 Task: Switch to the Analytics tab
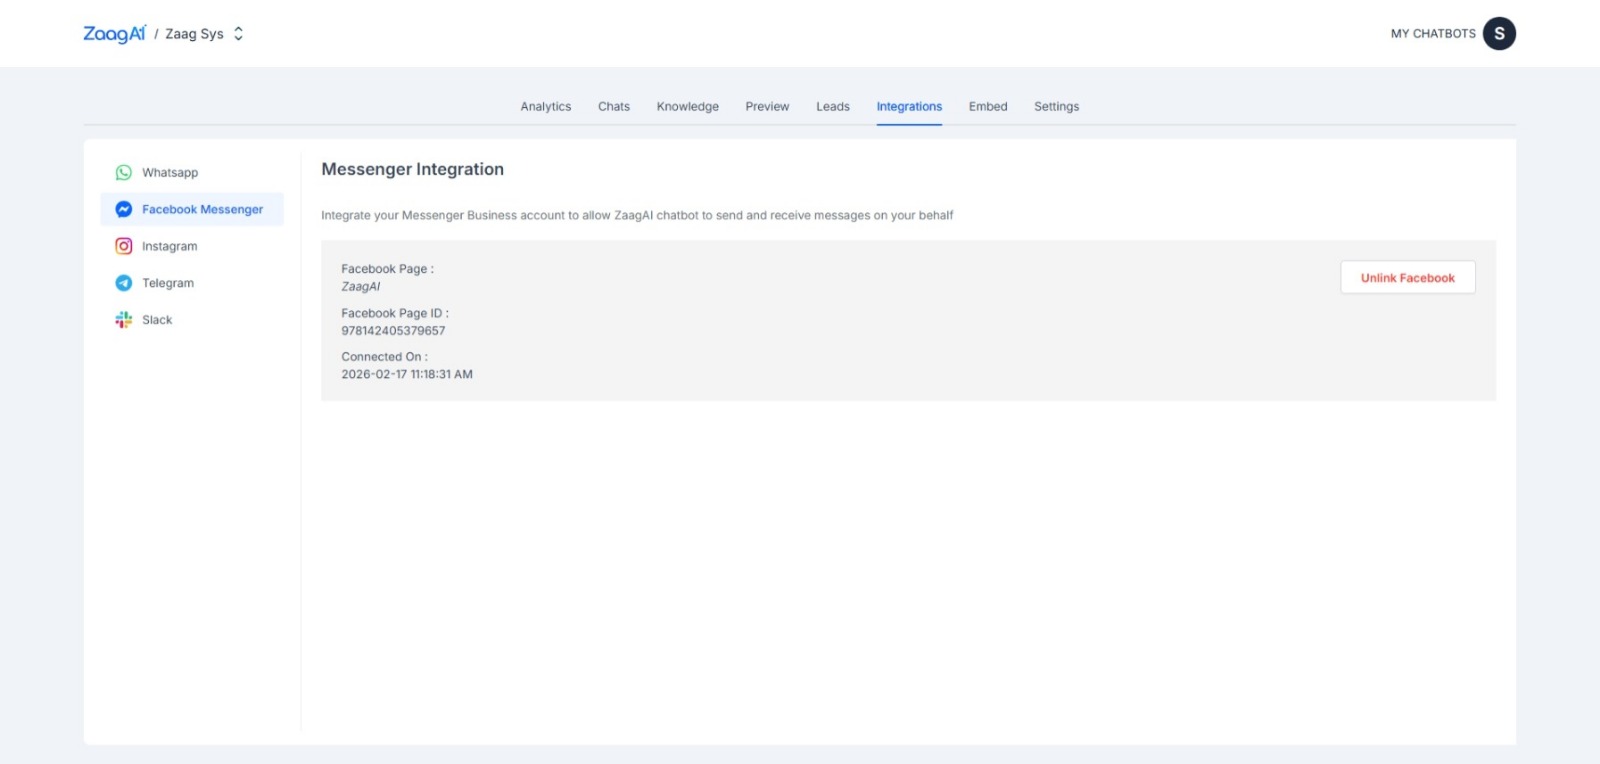click(546, 107)
